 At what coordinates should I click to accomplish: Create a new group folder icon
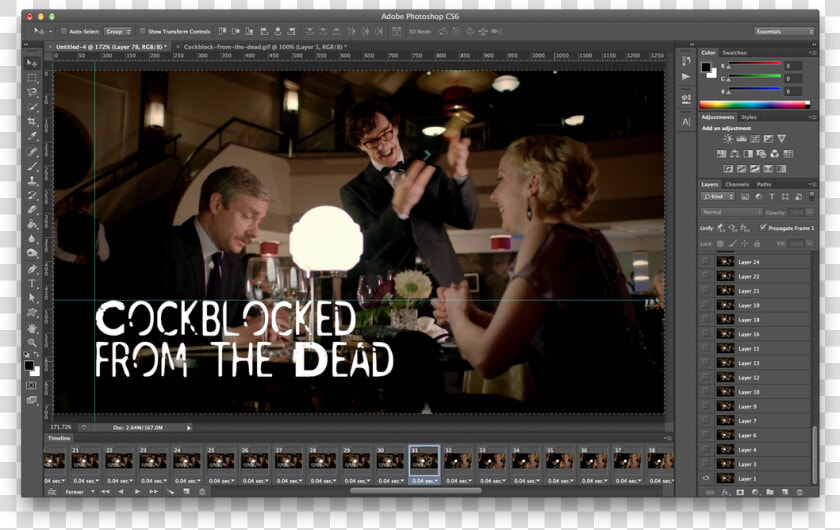click(x=770, y=492)
